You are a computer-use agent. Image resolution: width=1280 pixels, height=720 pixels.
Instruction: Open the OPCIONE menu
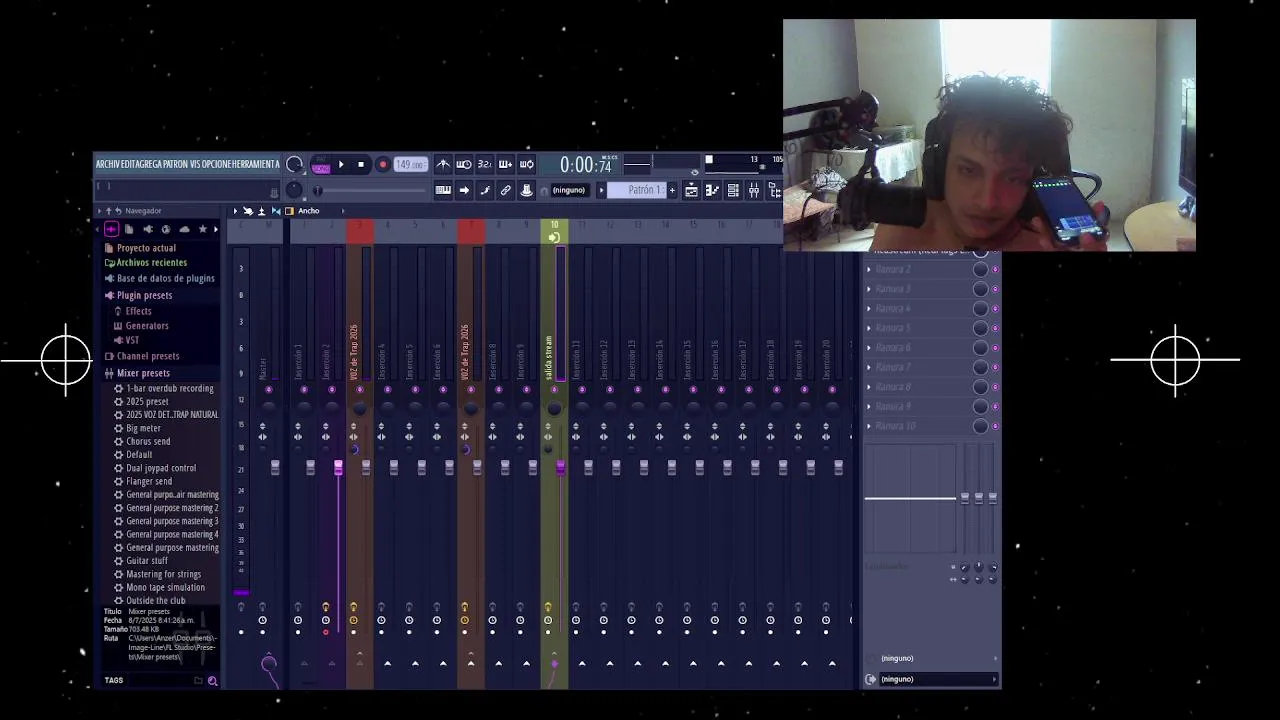[x=216, y=164]
